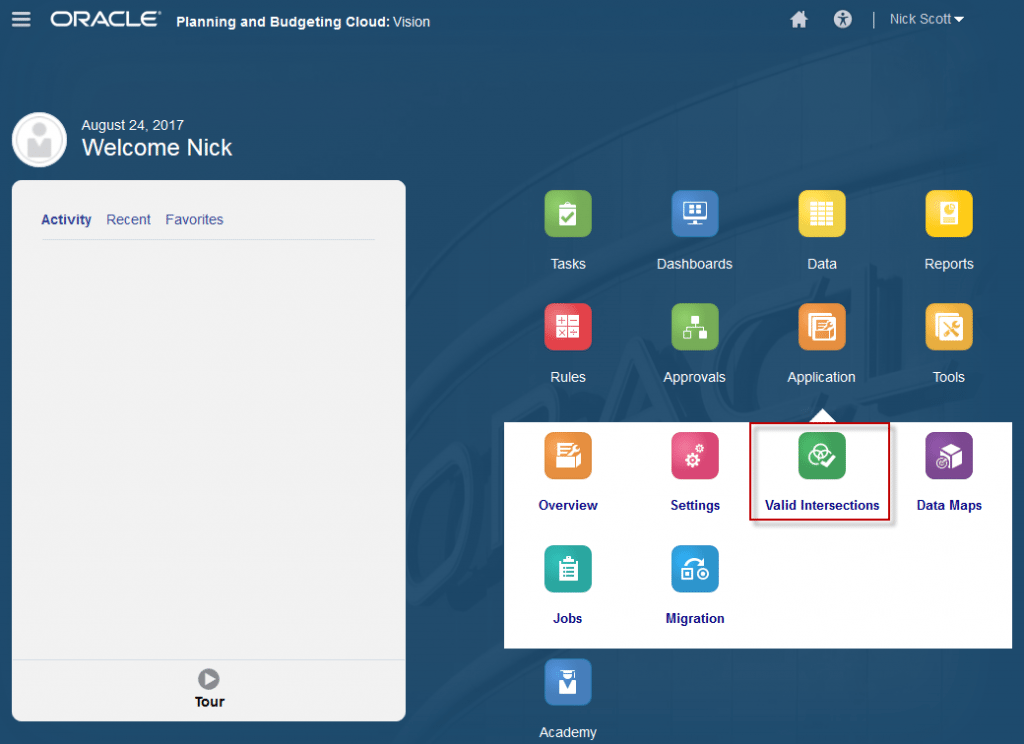Image resolution: width=1024 pixels, height=744 pixels.
Task: Open the Jobs icon
Action: click(x=568, y=568)
